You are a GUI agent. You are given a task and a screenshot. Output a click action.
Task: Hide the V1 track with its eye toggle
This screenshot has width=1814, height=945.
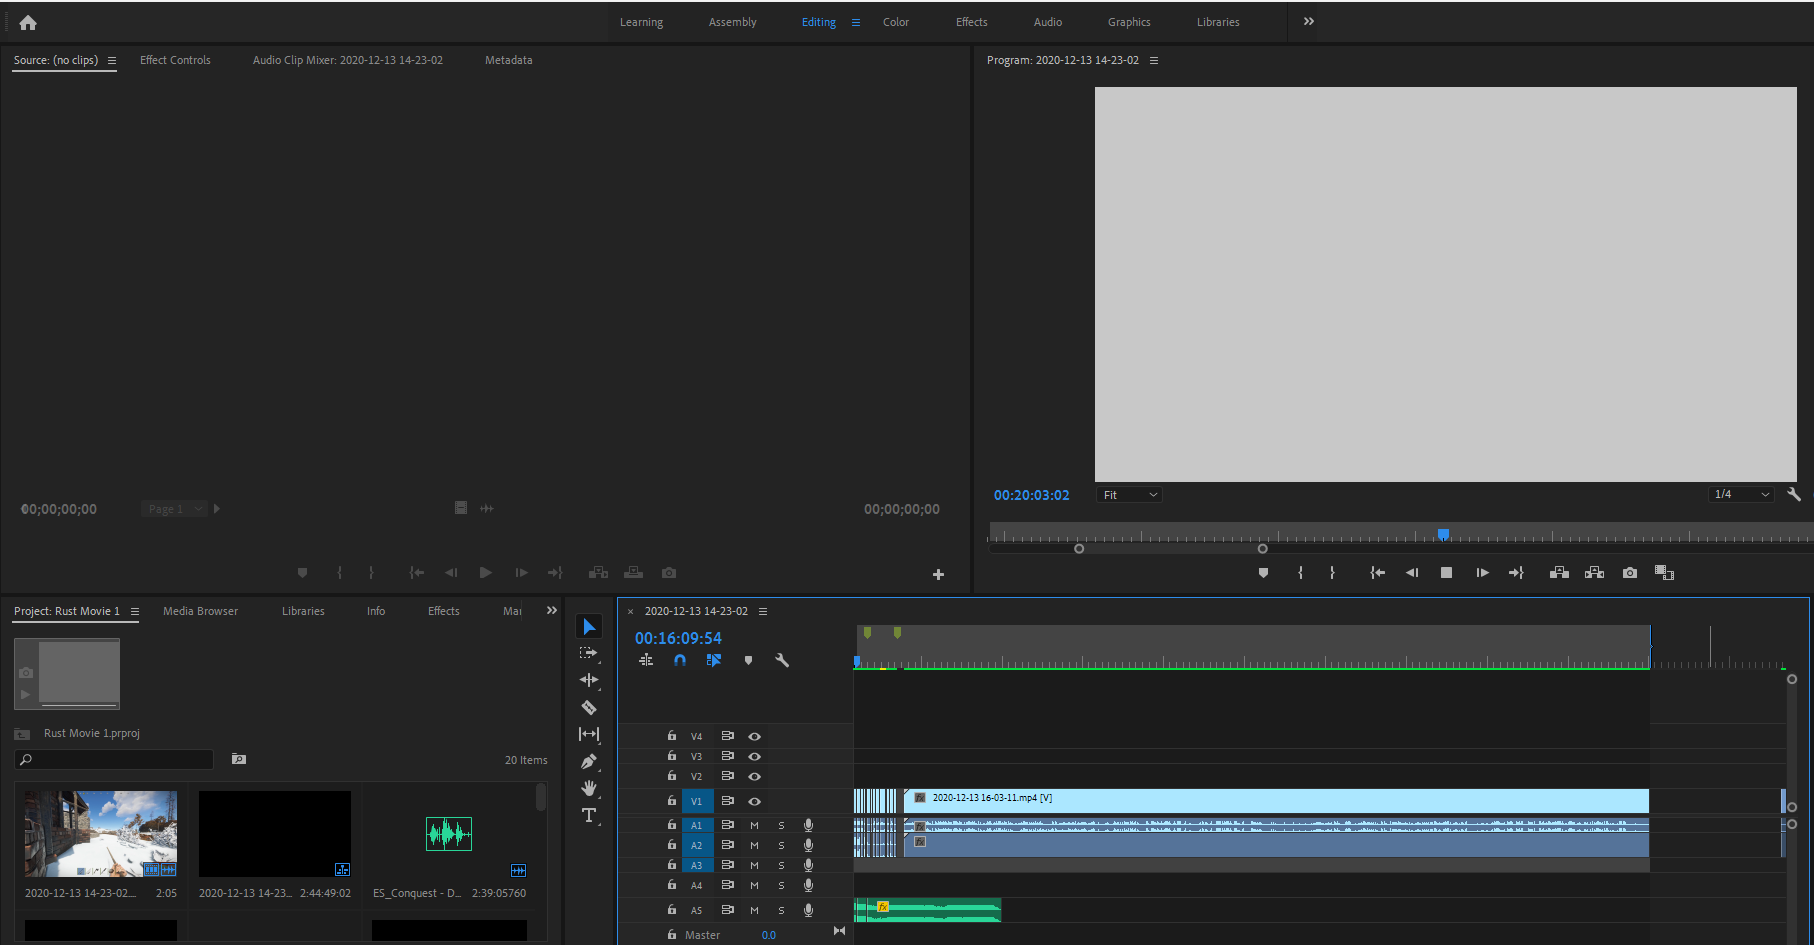pyautogui.click(x=754, y=801)
